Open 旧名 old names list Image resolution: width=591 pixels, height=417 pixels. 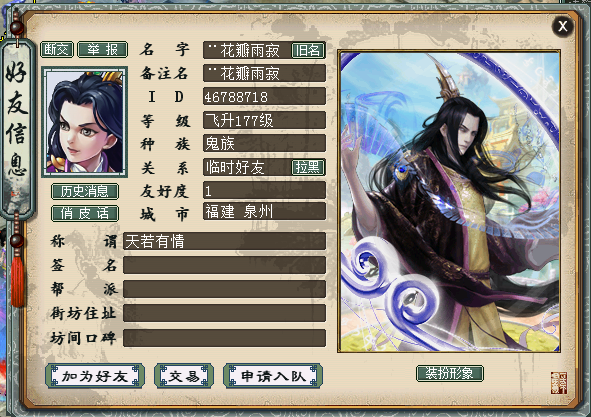[308, 50]
